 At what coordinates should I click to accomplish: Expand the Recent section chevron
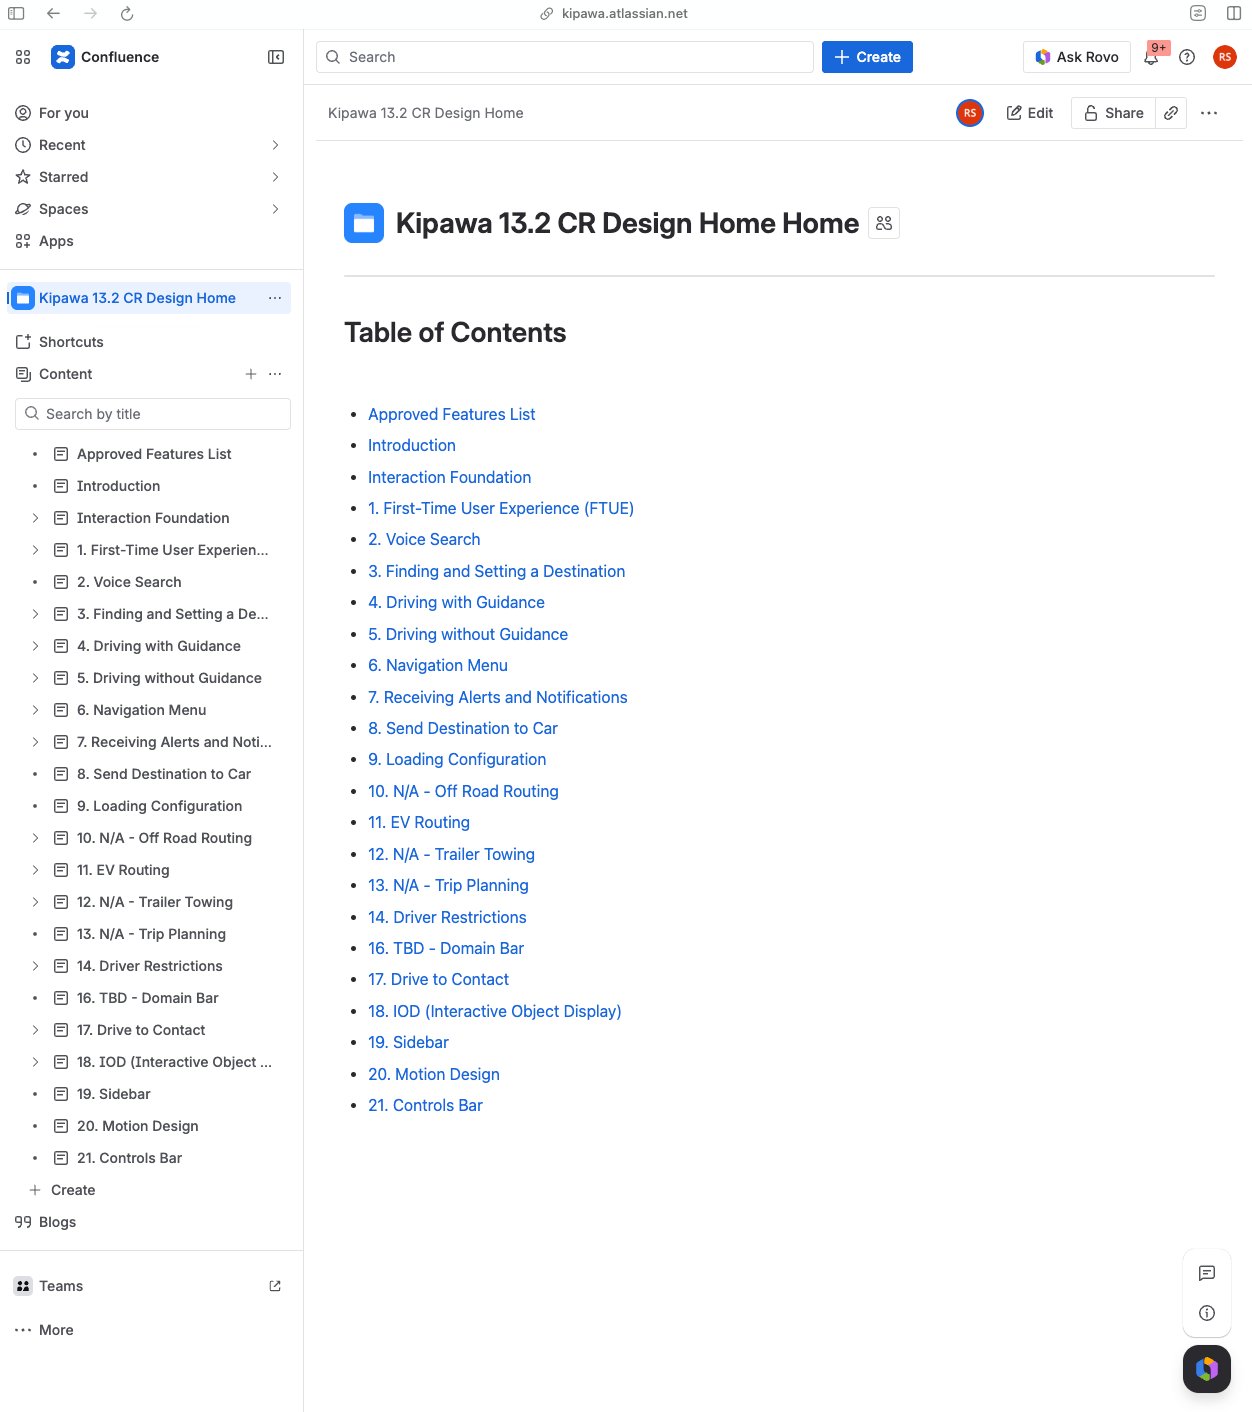(x=275, y=145)
